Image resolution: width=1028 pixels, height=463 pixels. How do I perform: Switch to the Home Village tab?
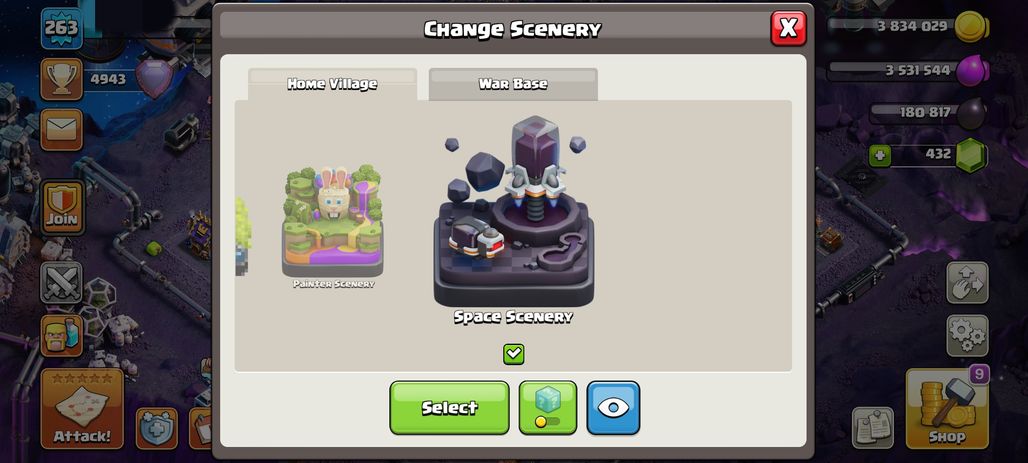coord(332,84)
